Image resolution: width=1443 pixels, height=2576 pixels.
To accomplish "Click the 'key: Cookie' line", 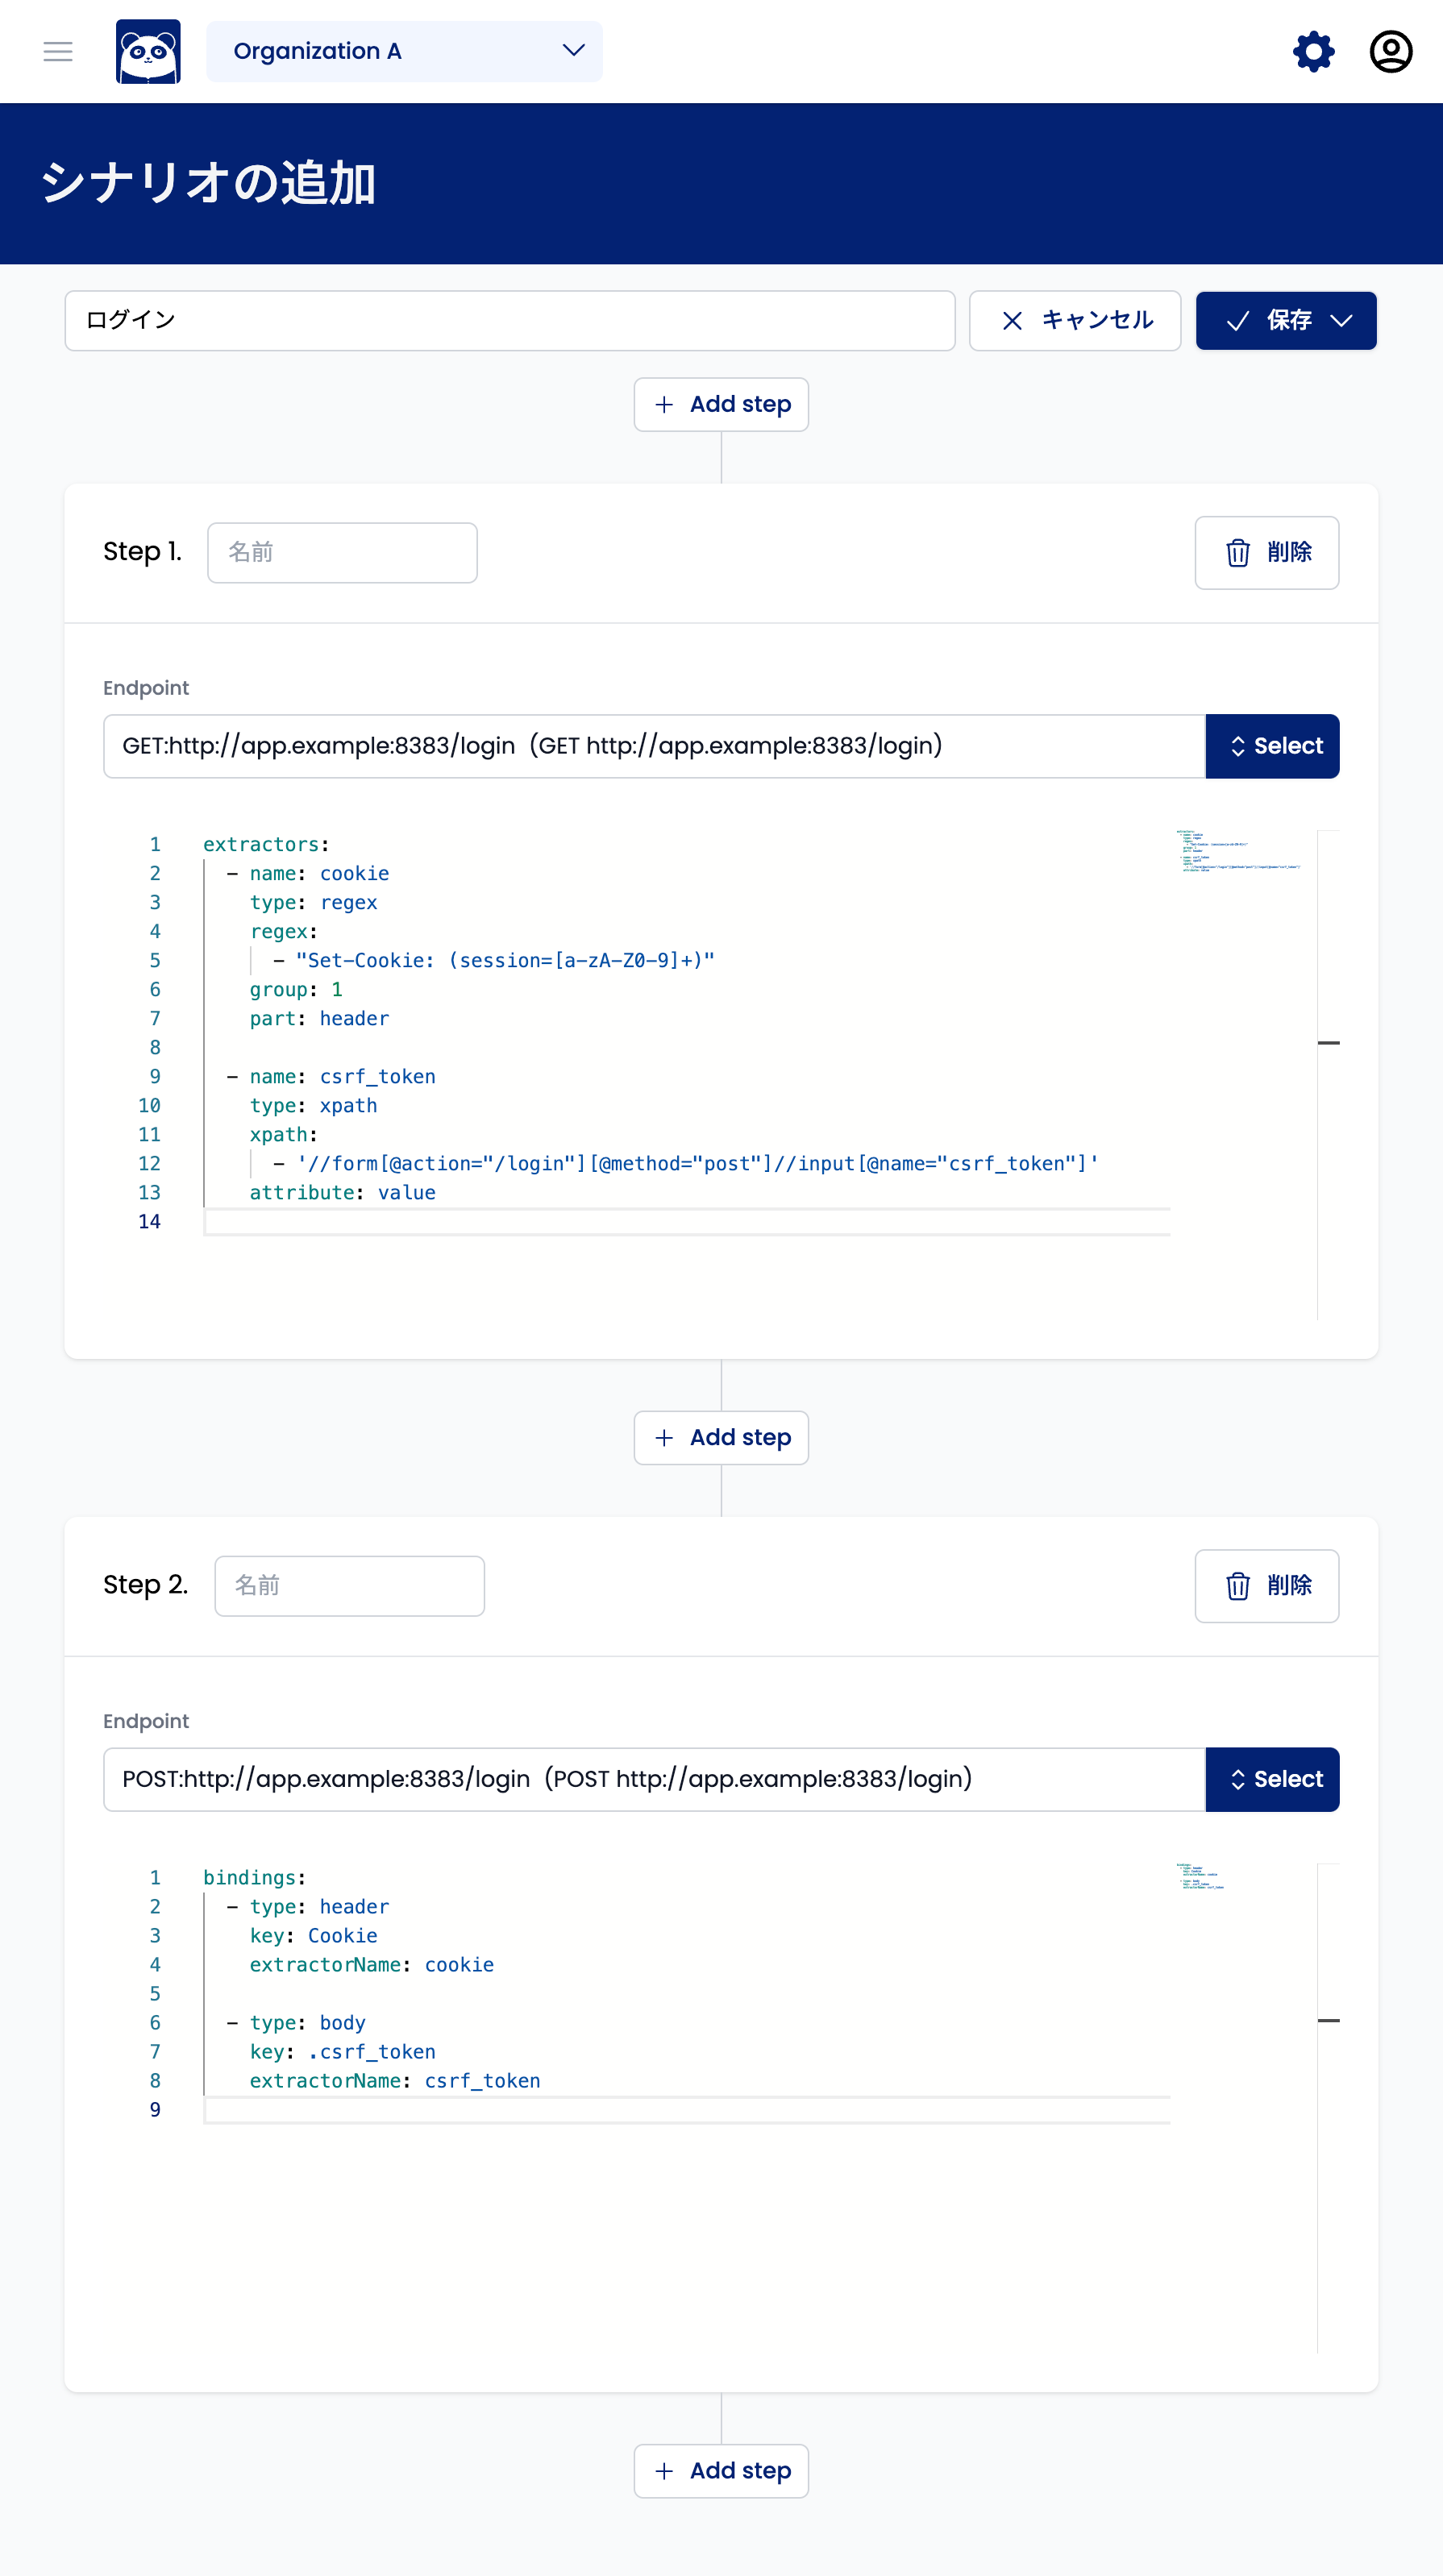I will 313,1936.
